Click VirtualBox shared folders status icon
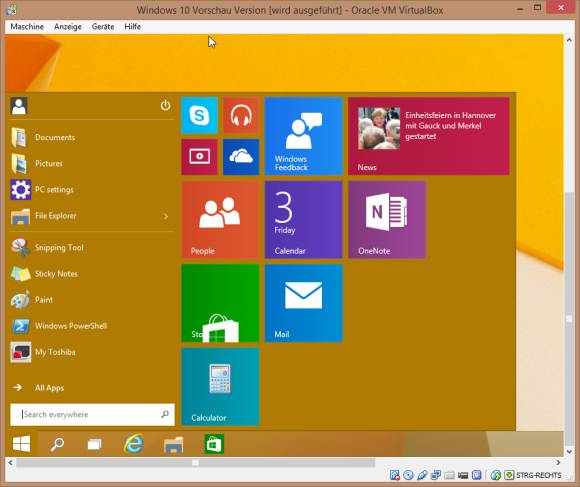 pyautogui.click(x=449, y=475)
